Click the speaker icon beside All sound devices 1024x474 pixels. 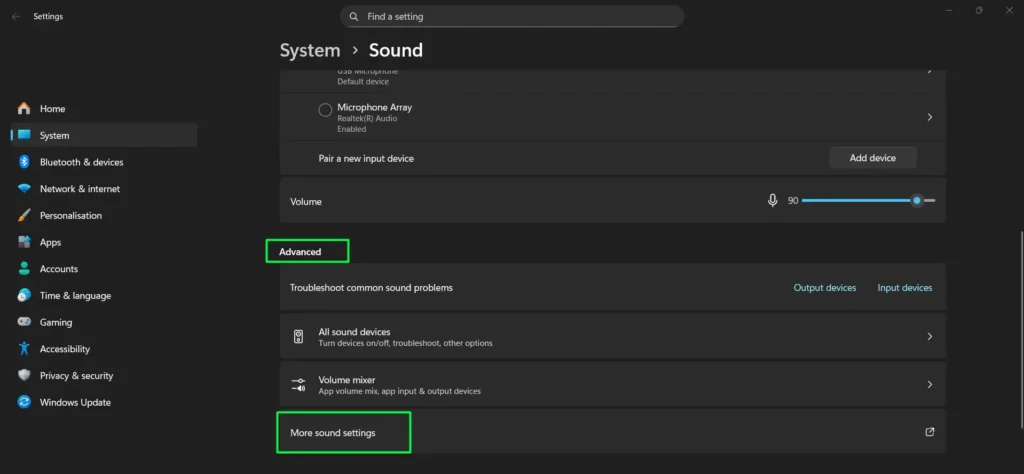tap(298, 337)
